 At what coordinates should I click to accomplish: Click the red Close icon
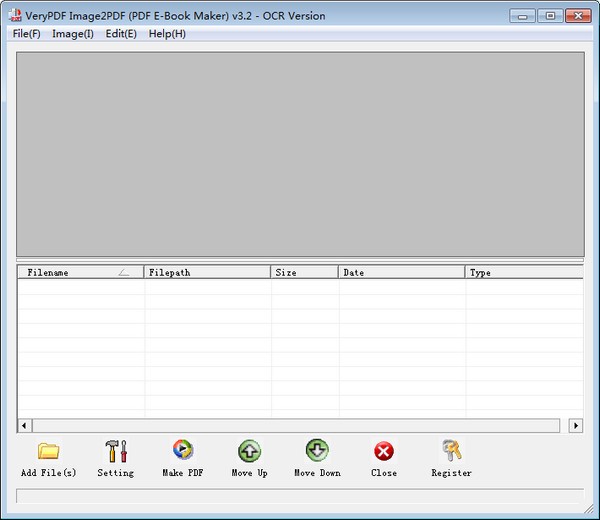click(x=384, y=452)
